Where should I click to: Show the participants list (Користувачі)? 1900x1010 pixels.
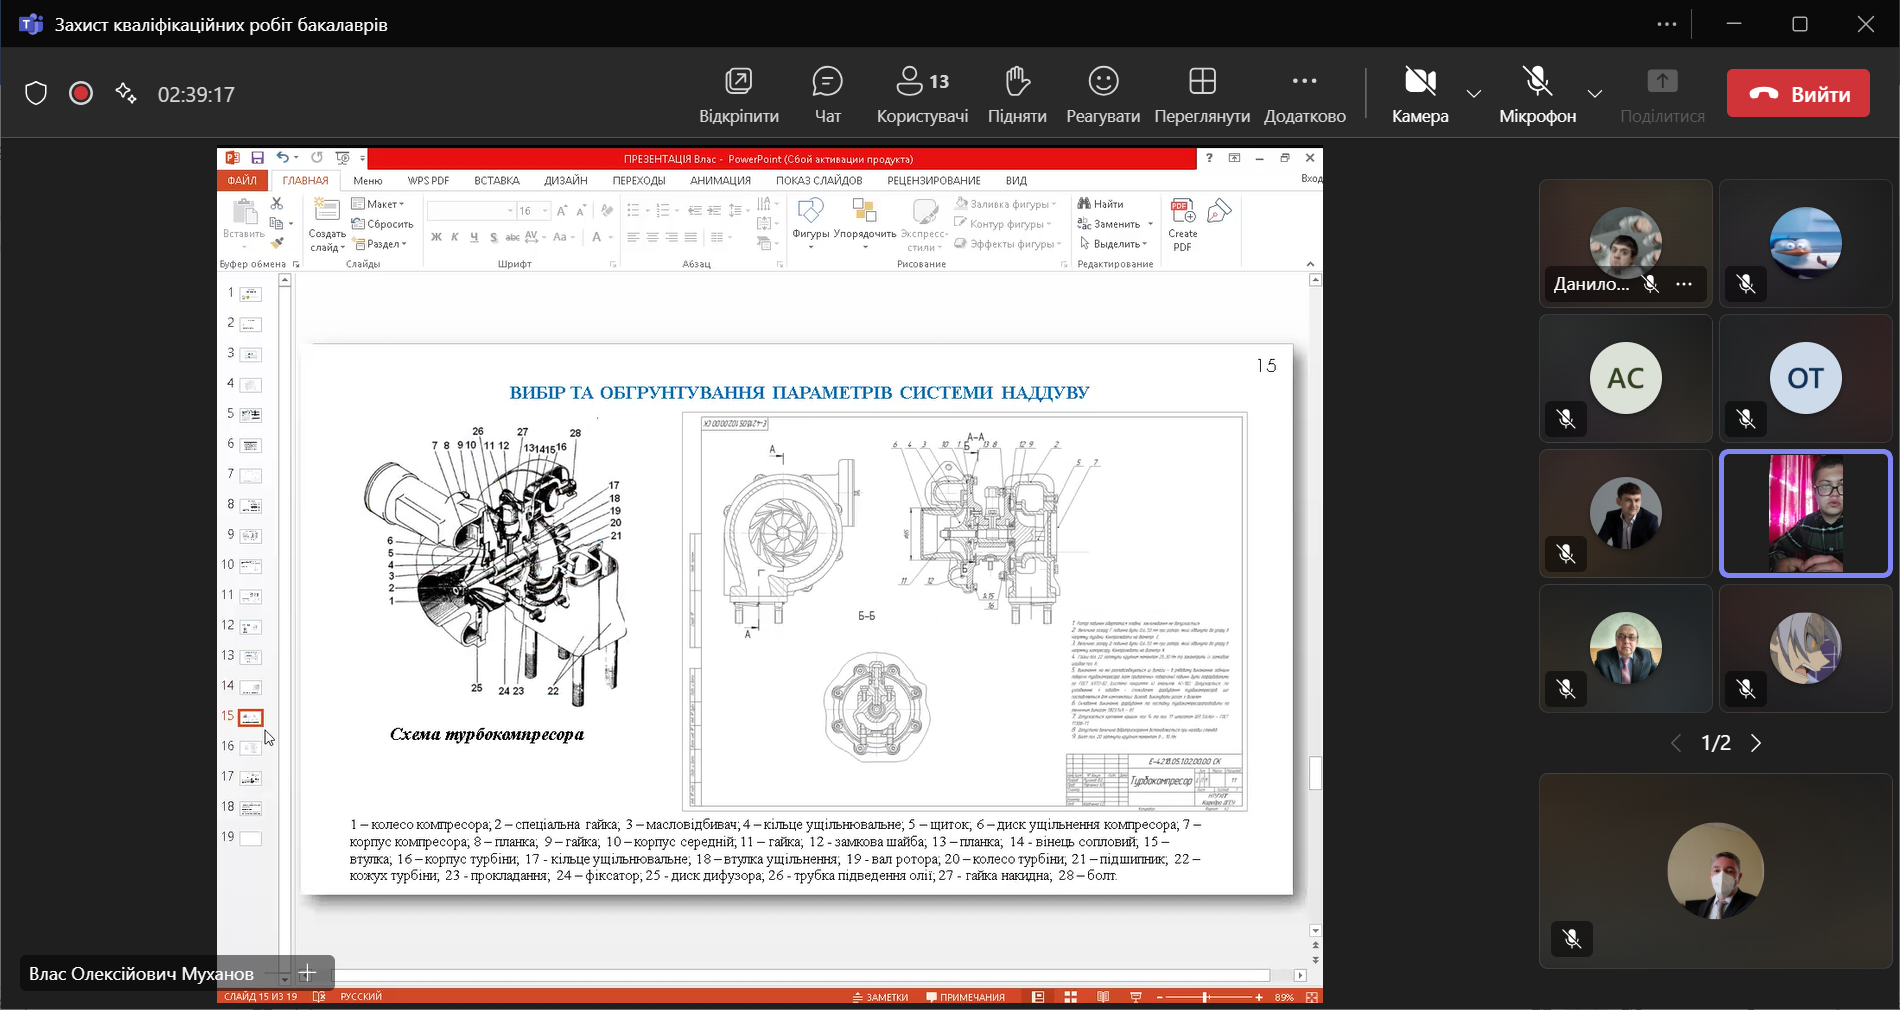click(922, 94)
